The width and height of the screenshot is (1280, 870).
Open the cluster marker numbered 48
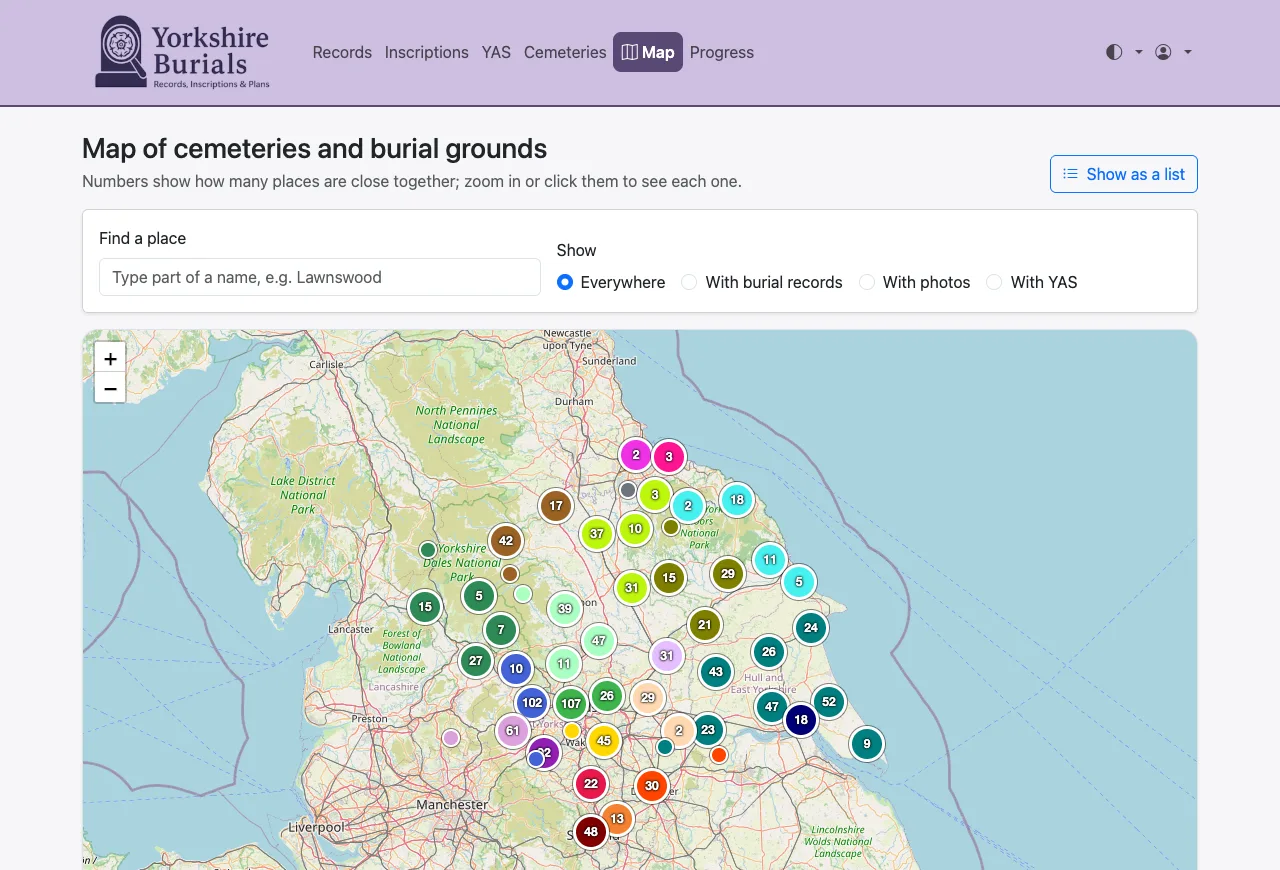click(591, 832)
